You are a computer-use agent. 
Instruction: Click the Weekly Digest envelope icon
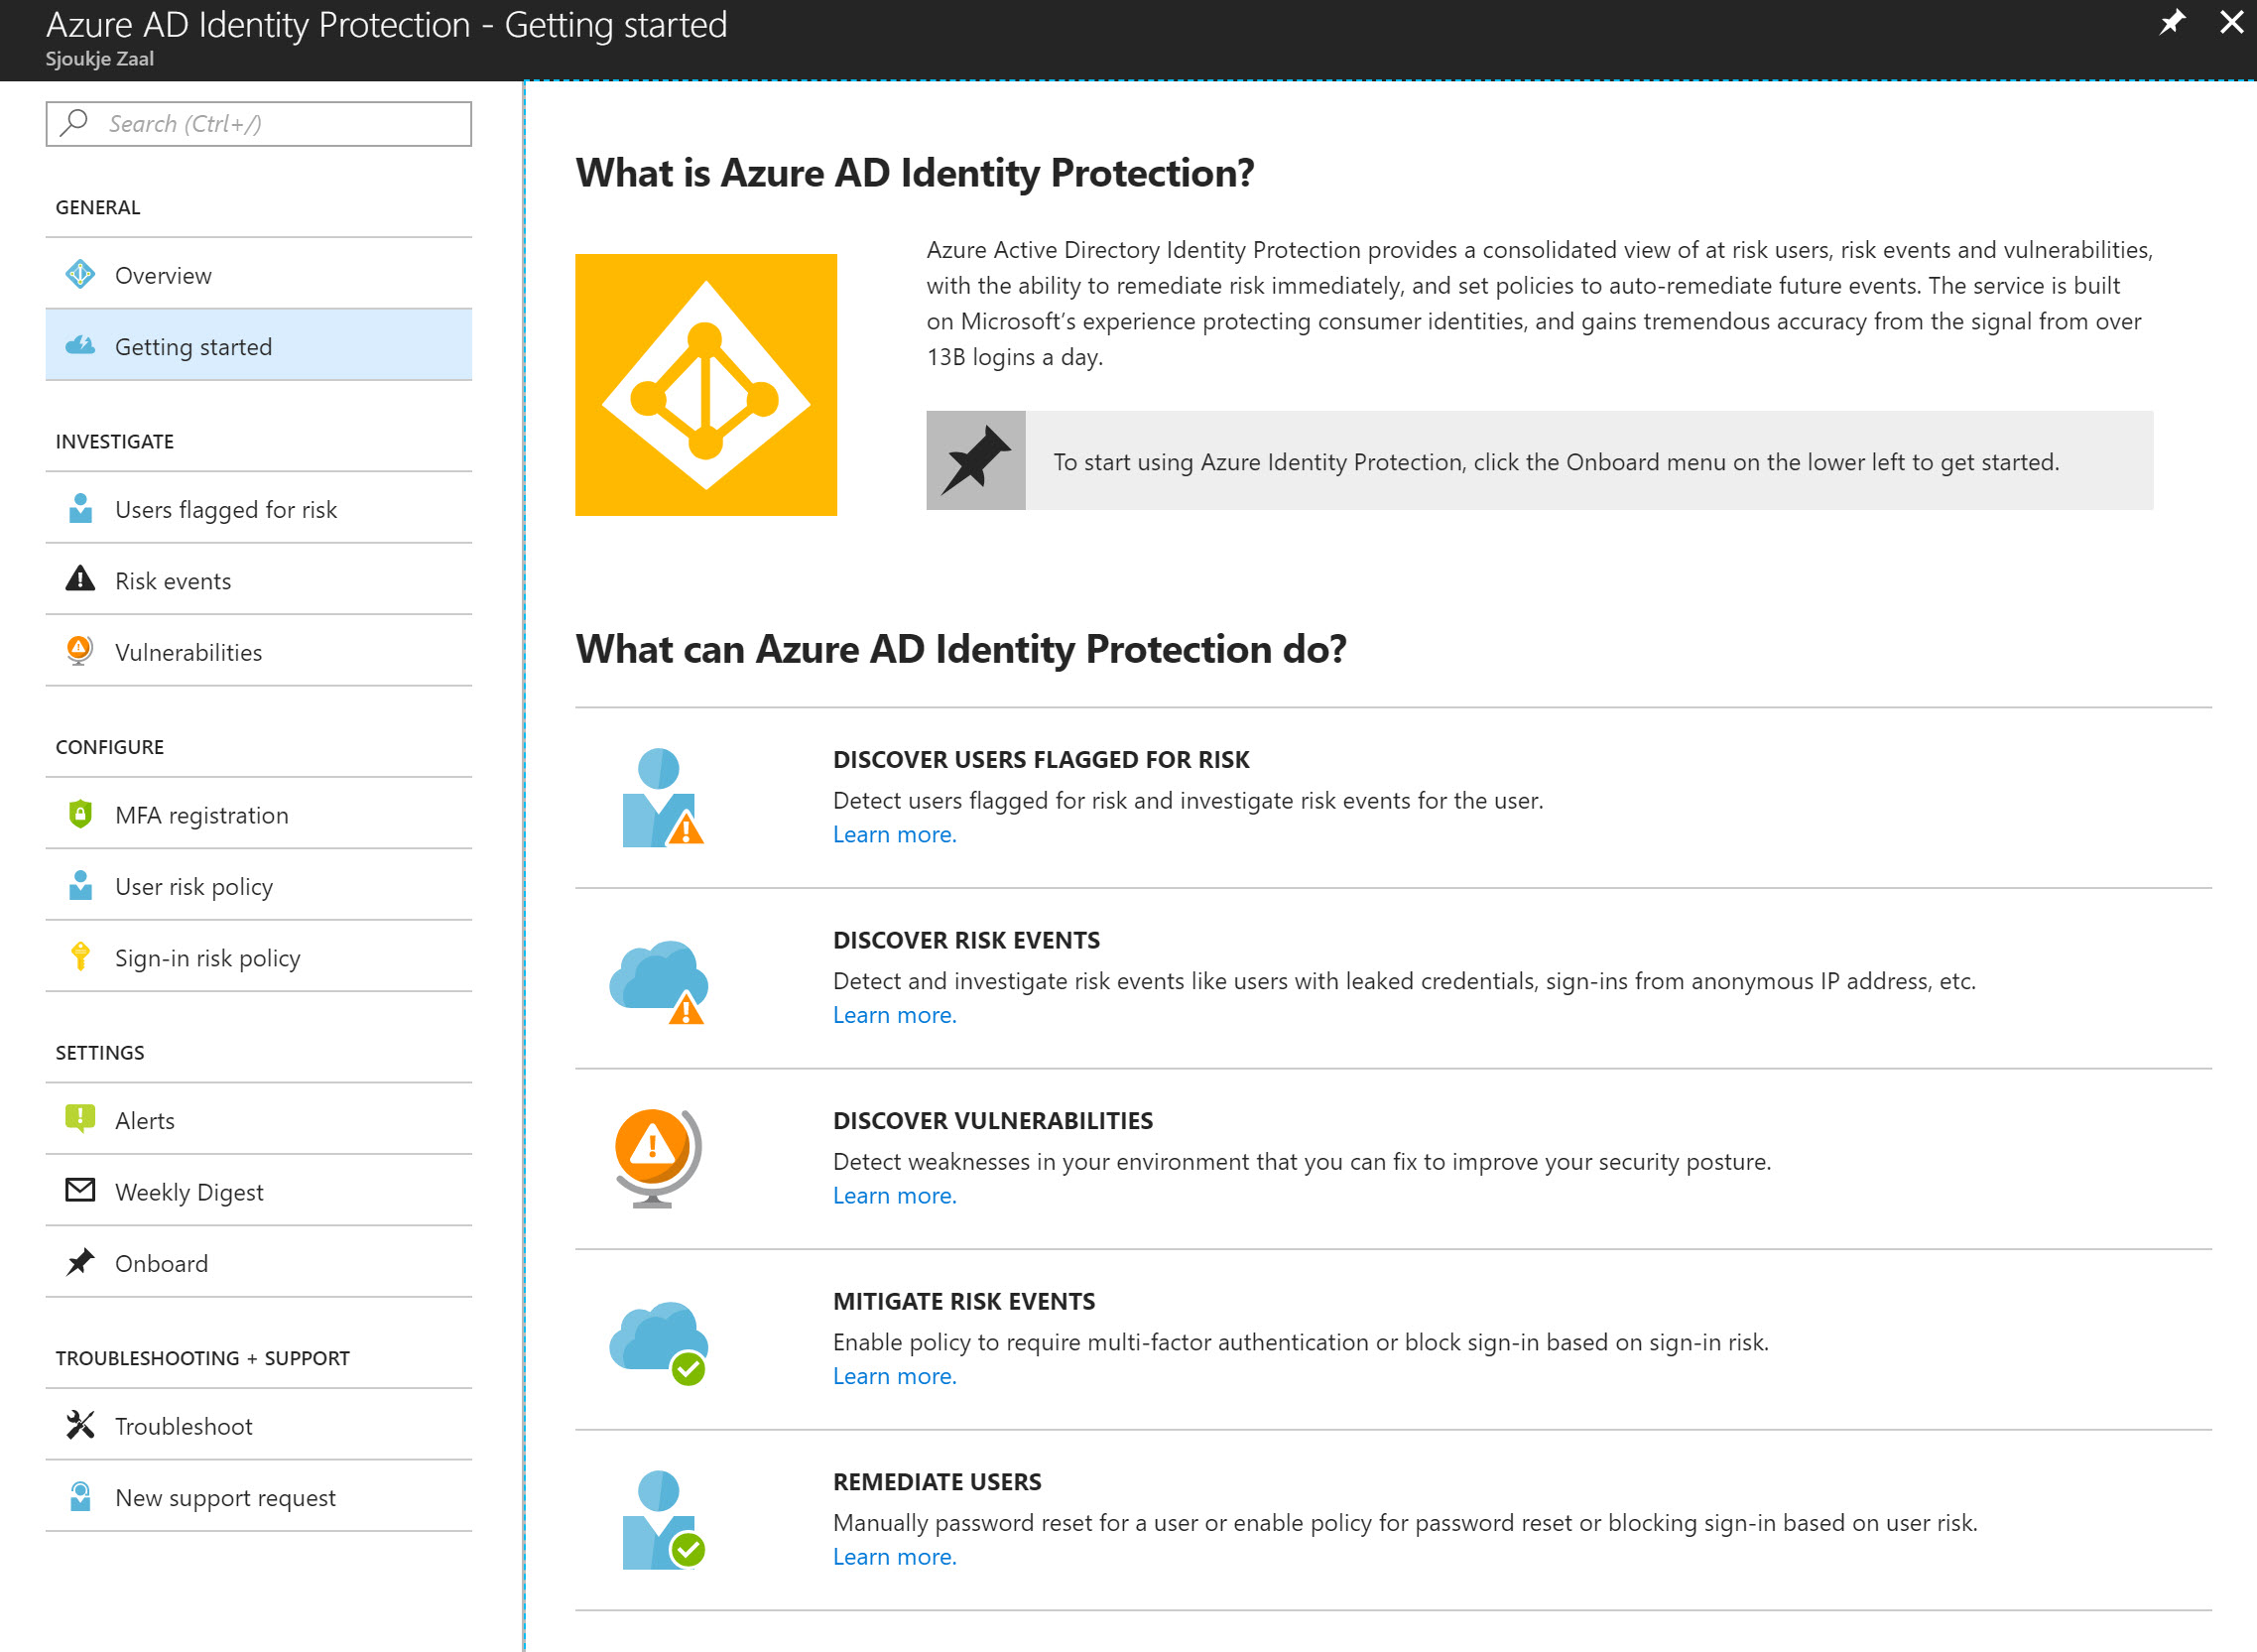click(x=80, y=1190)
